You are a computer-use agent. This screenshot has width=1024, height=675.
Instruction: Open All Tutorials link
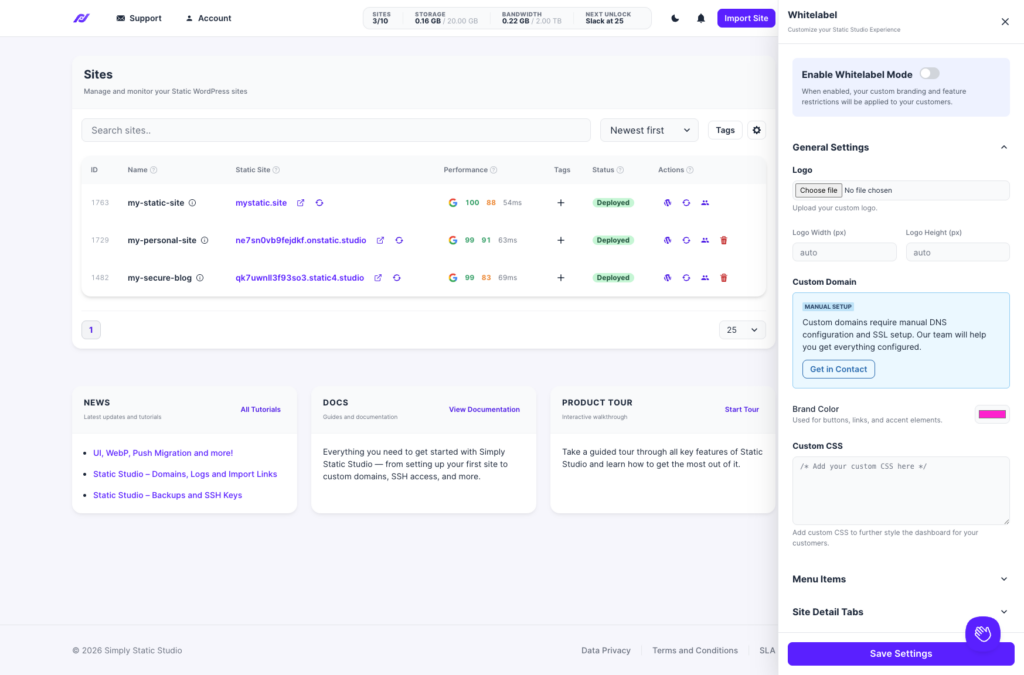tap(261, 409)
